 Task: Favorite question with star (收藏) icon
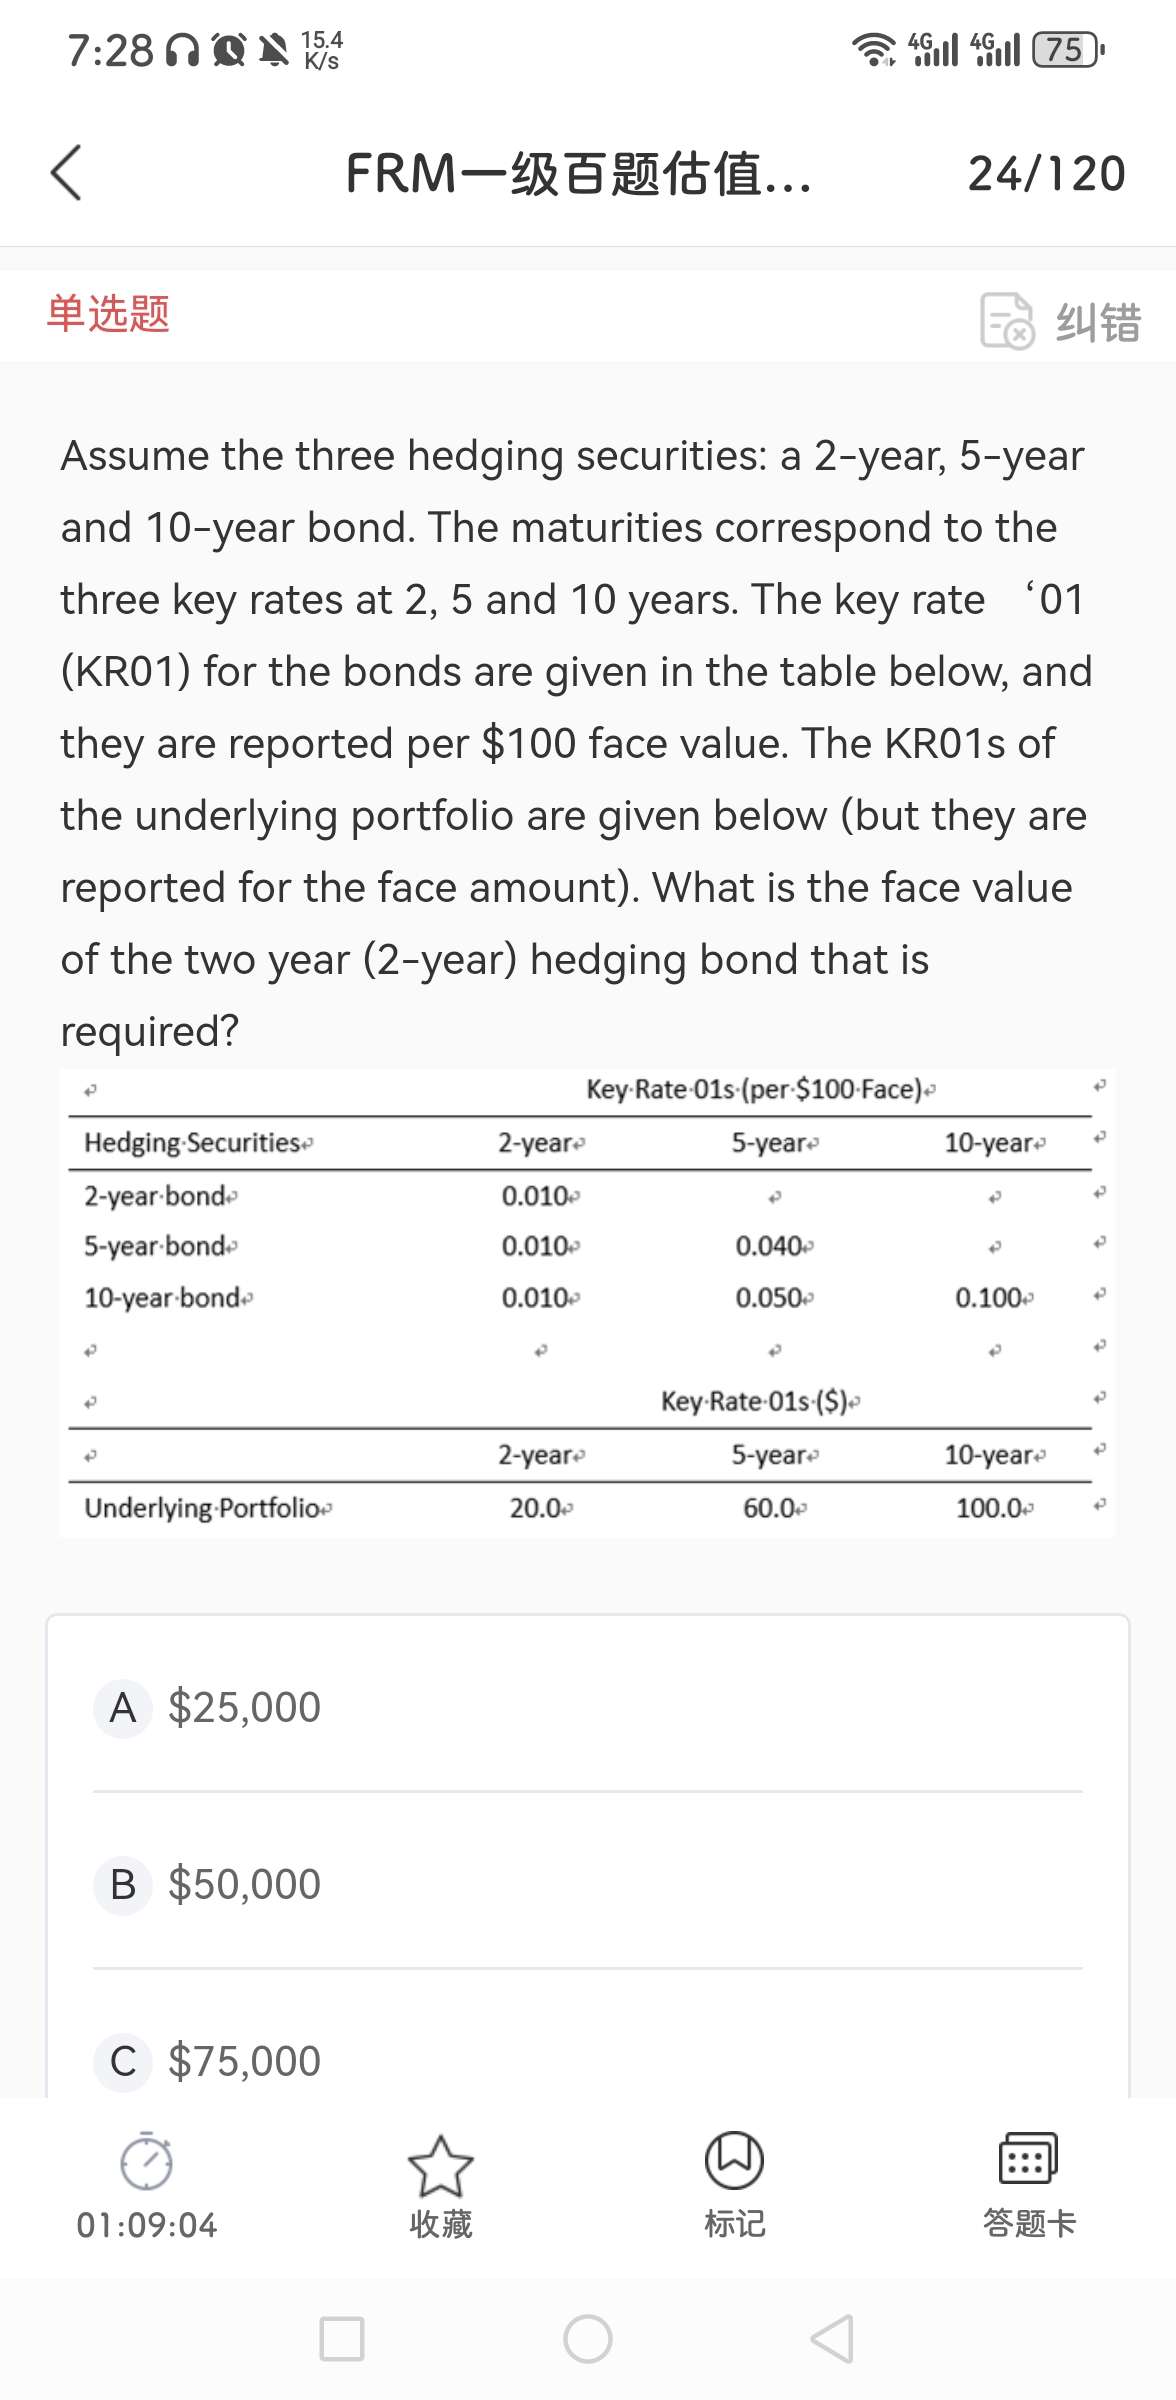tap(440, 2164)
